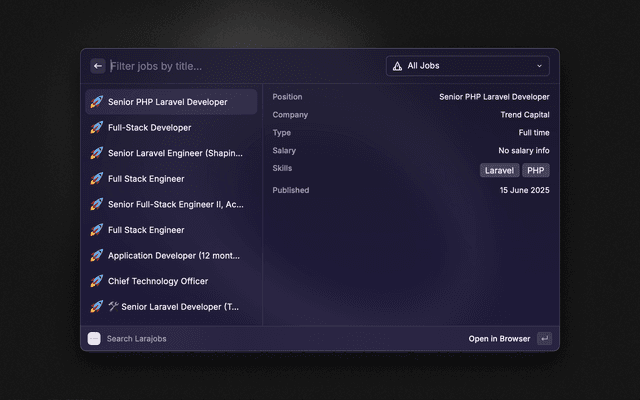Open the All Jobs dropdown
This screenshot has height=400, width=640.
tap(467, 66)
